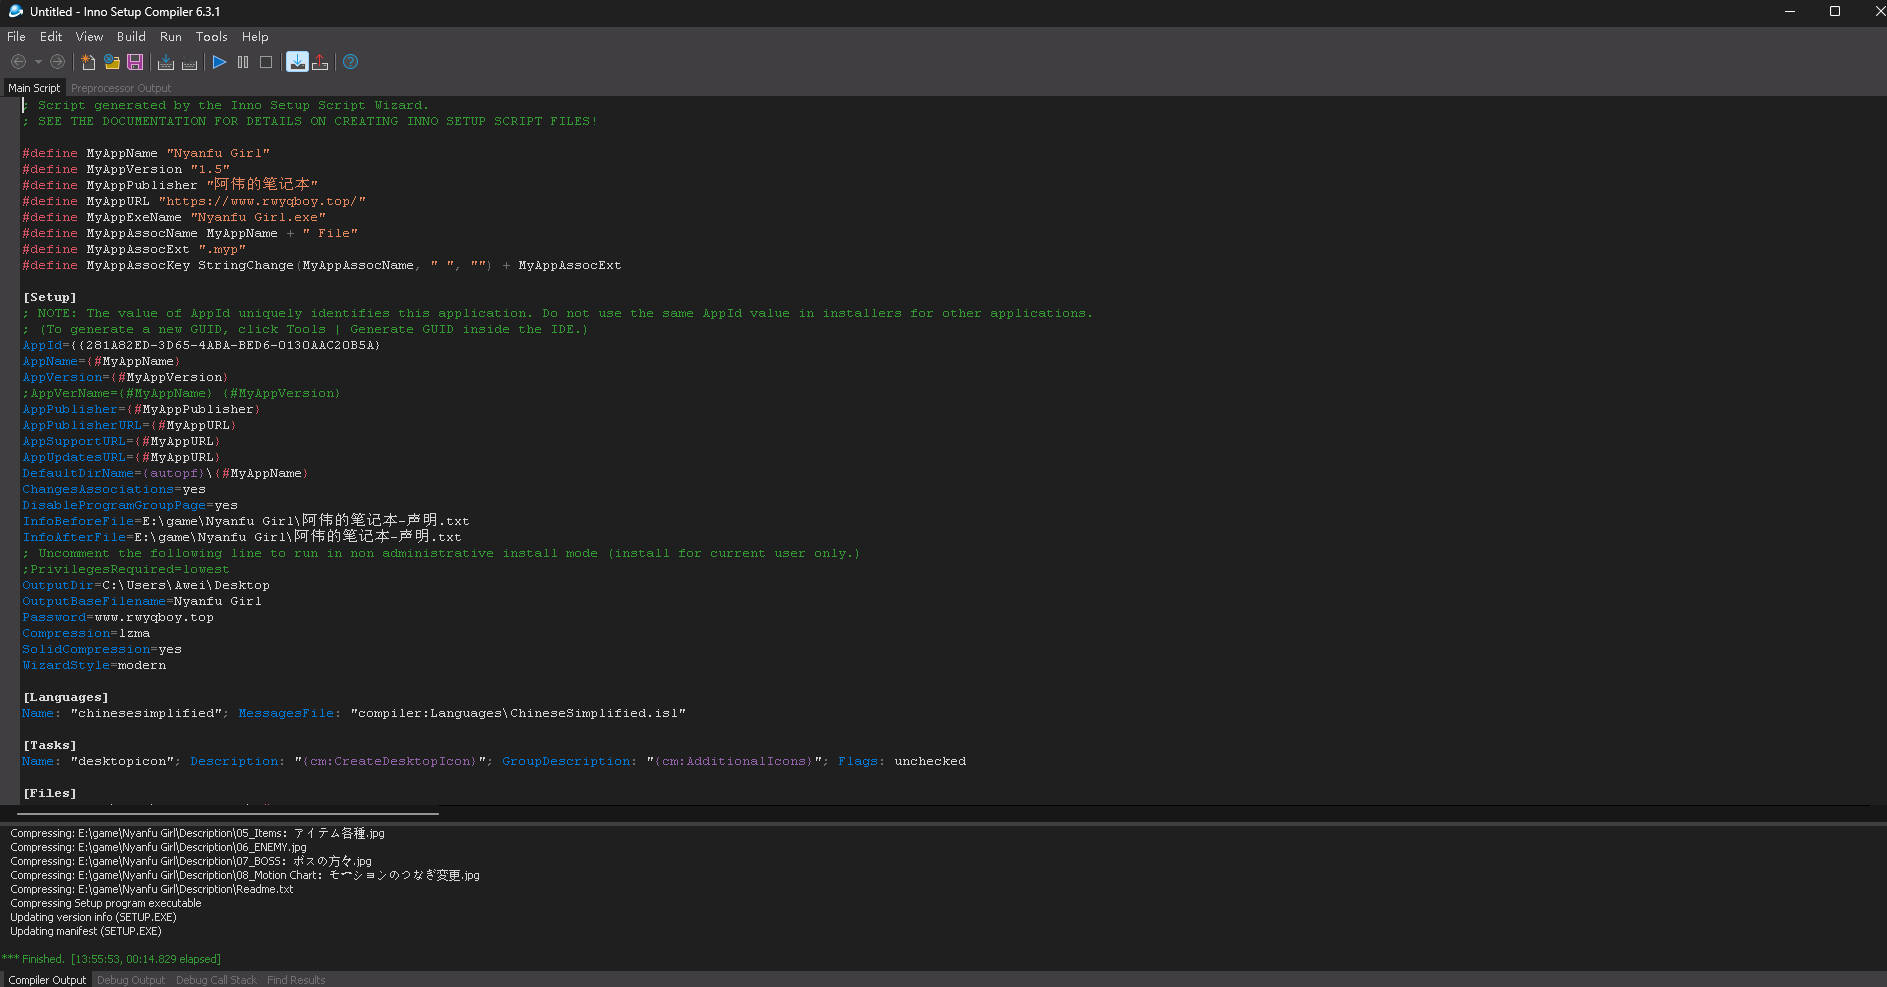
Task: Run the installer with the play icon
Action: pos(219,62)
